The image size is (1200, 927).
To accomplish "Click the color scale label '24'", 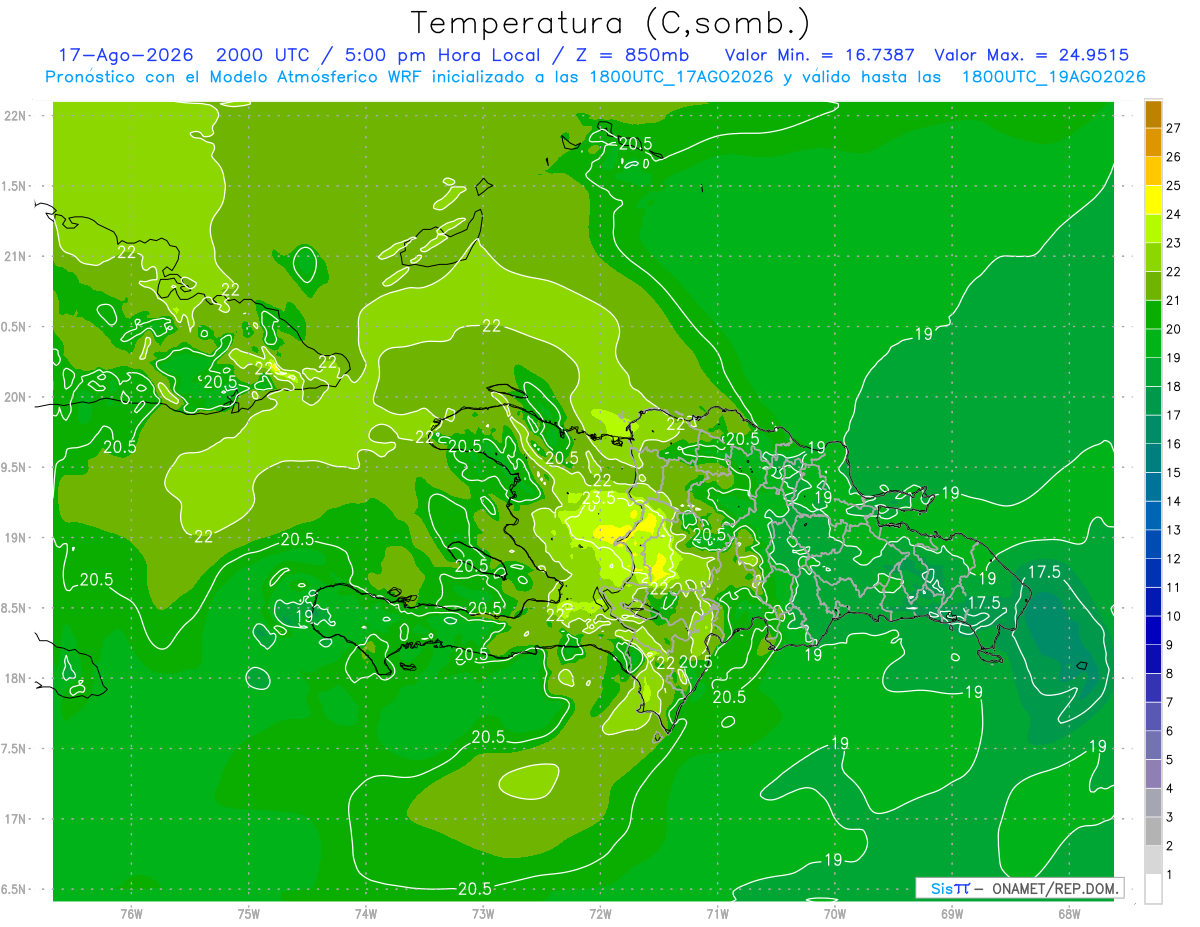I will (1174, 214).
